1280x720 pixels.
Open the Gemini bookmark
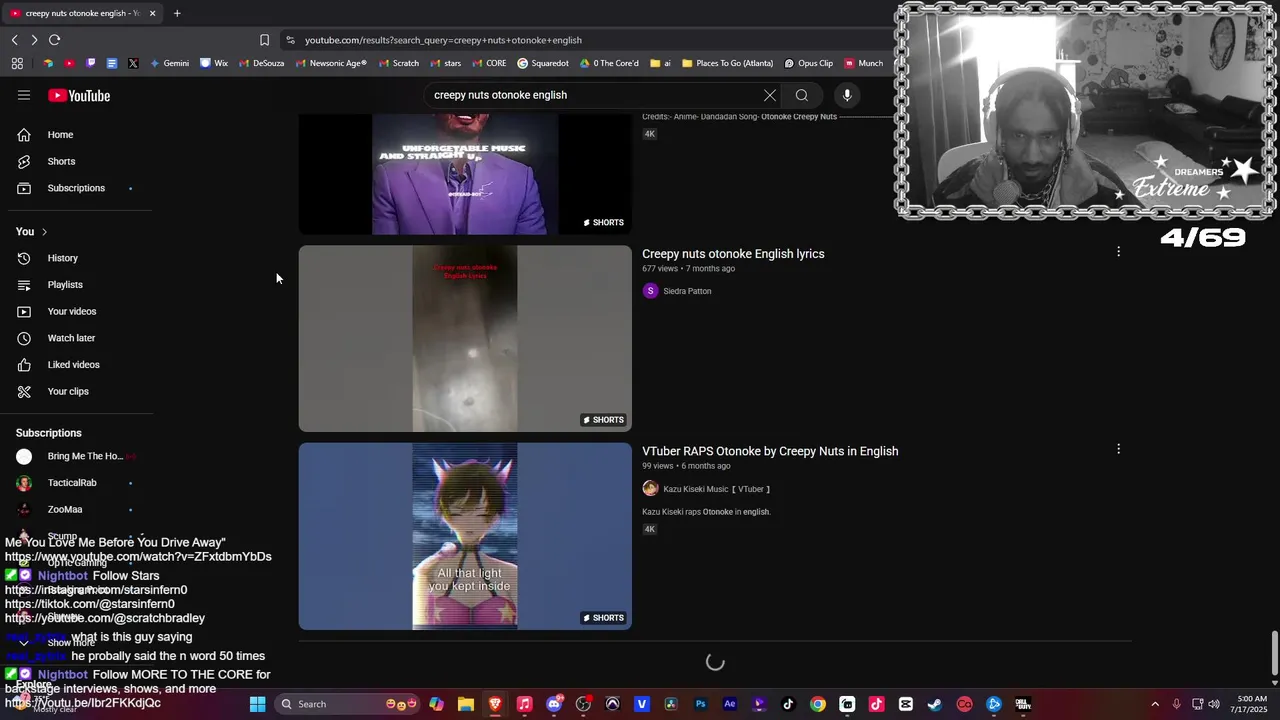(x=169, y=63)
